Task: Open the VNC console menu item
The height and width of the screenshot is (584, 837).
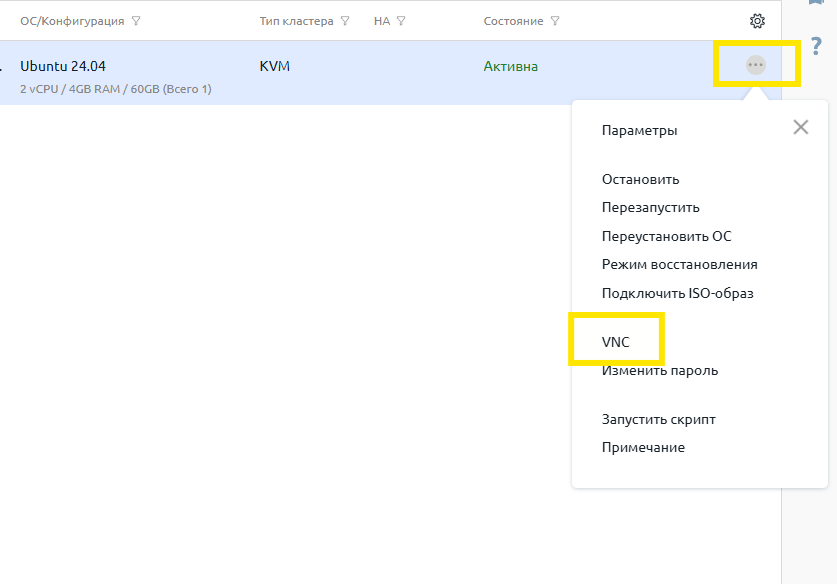Action: pyautogui.click(x=615, y=342)
